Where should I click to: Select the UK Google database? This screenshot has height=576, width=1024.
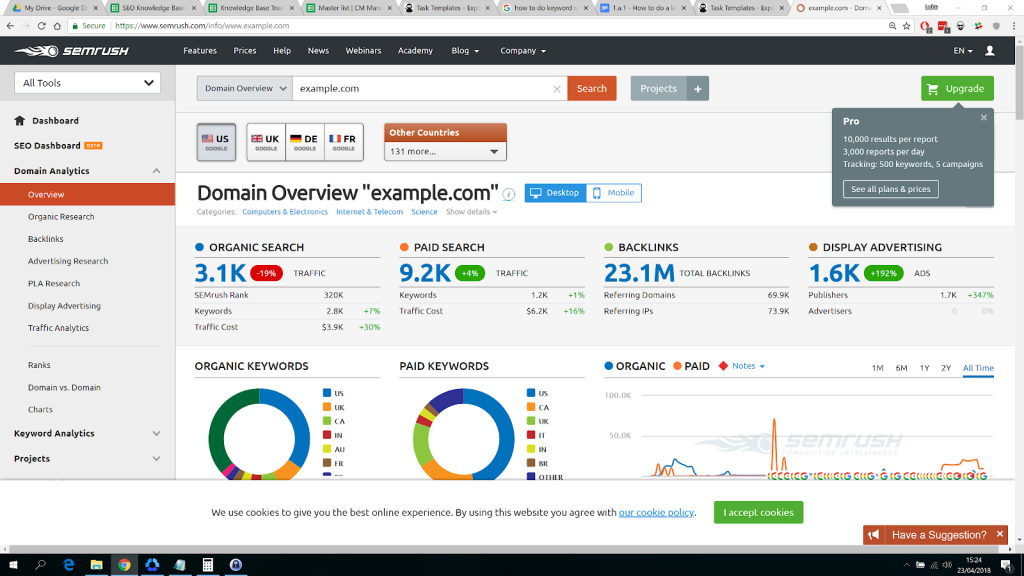[266, 142]
